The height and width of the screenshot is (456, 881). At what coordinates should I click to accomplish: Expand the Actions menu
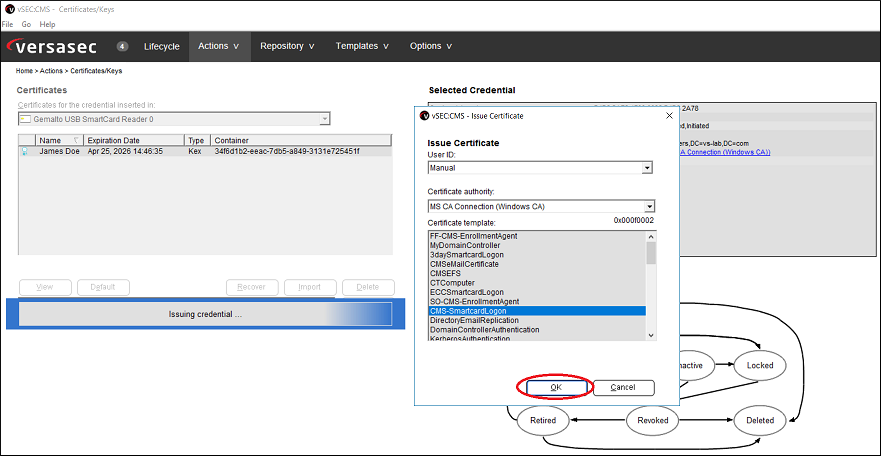coord(219,46)
